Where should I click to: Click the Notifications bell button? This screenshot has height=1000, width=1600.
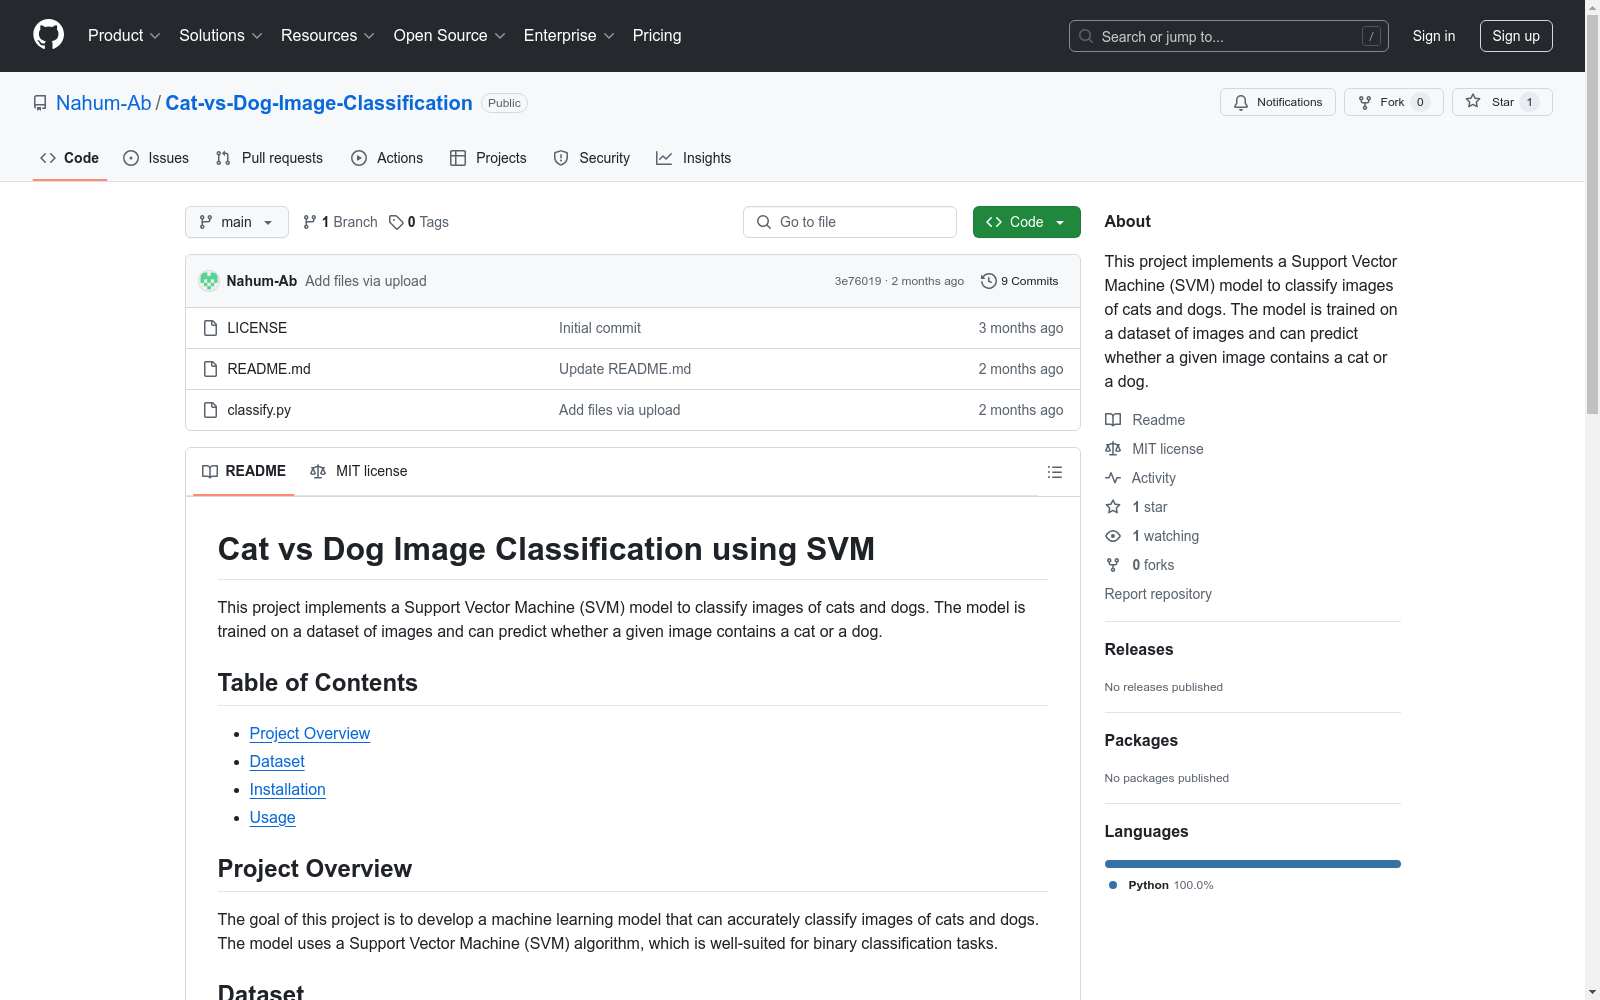1277,102
